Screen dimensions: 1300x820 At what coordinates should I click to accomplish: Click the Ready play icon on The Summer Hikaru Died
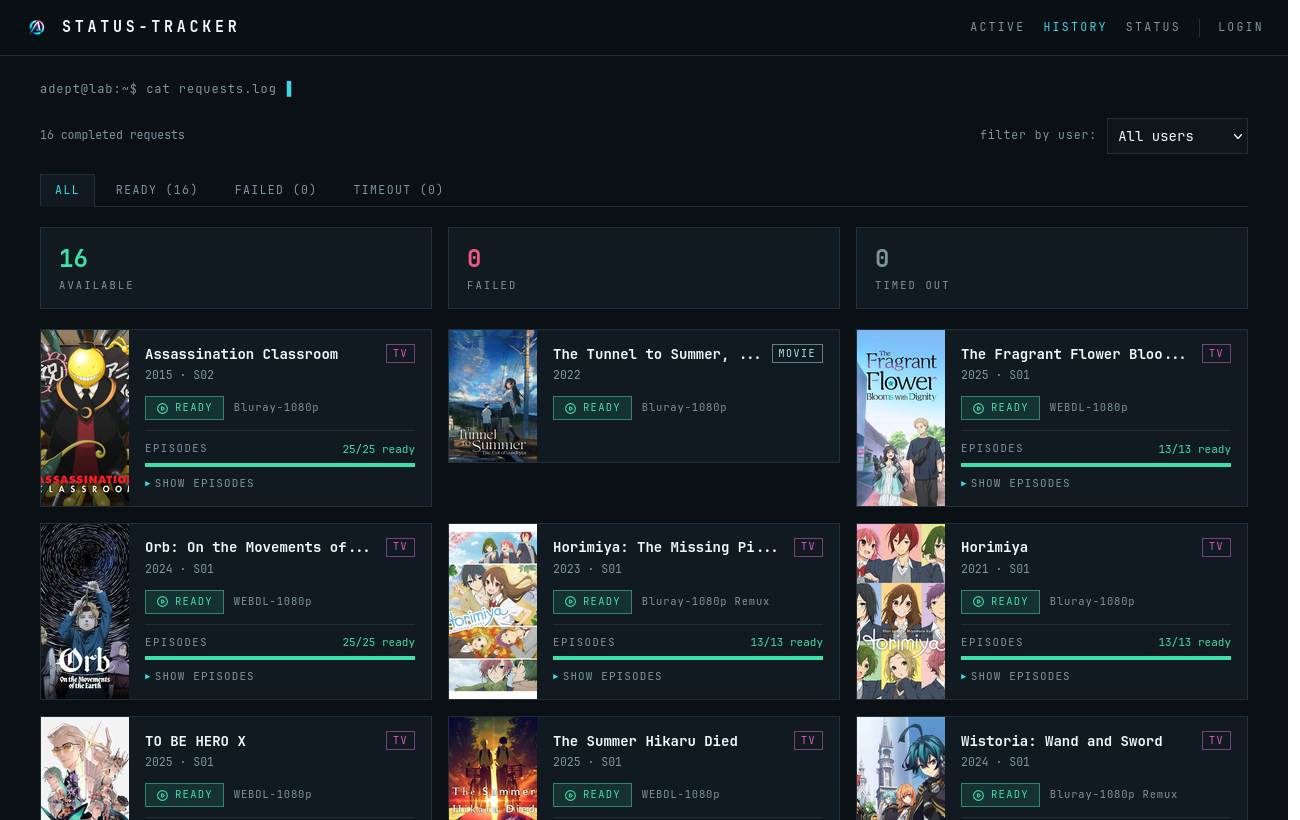coord(570,795)
